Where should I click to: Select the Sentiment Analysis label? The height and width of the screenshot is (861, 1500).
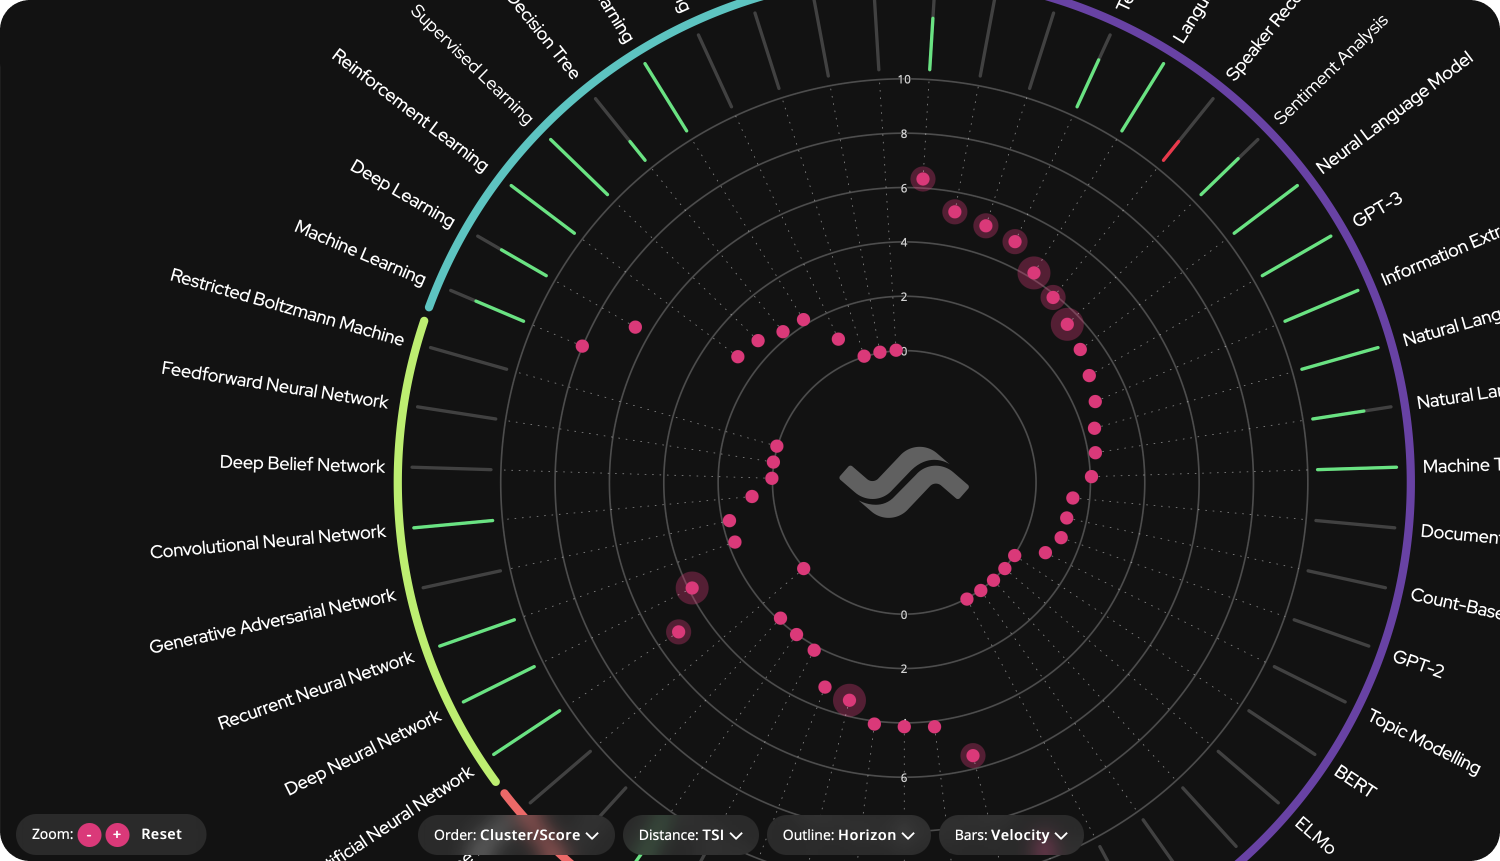pyautogui.click(x=1331, y=69)
